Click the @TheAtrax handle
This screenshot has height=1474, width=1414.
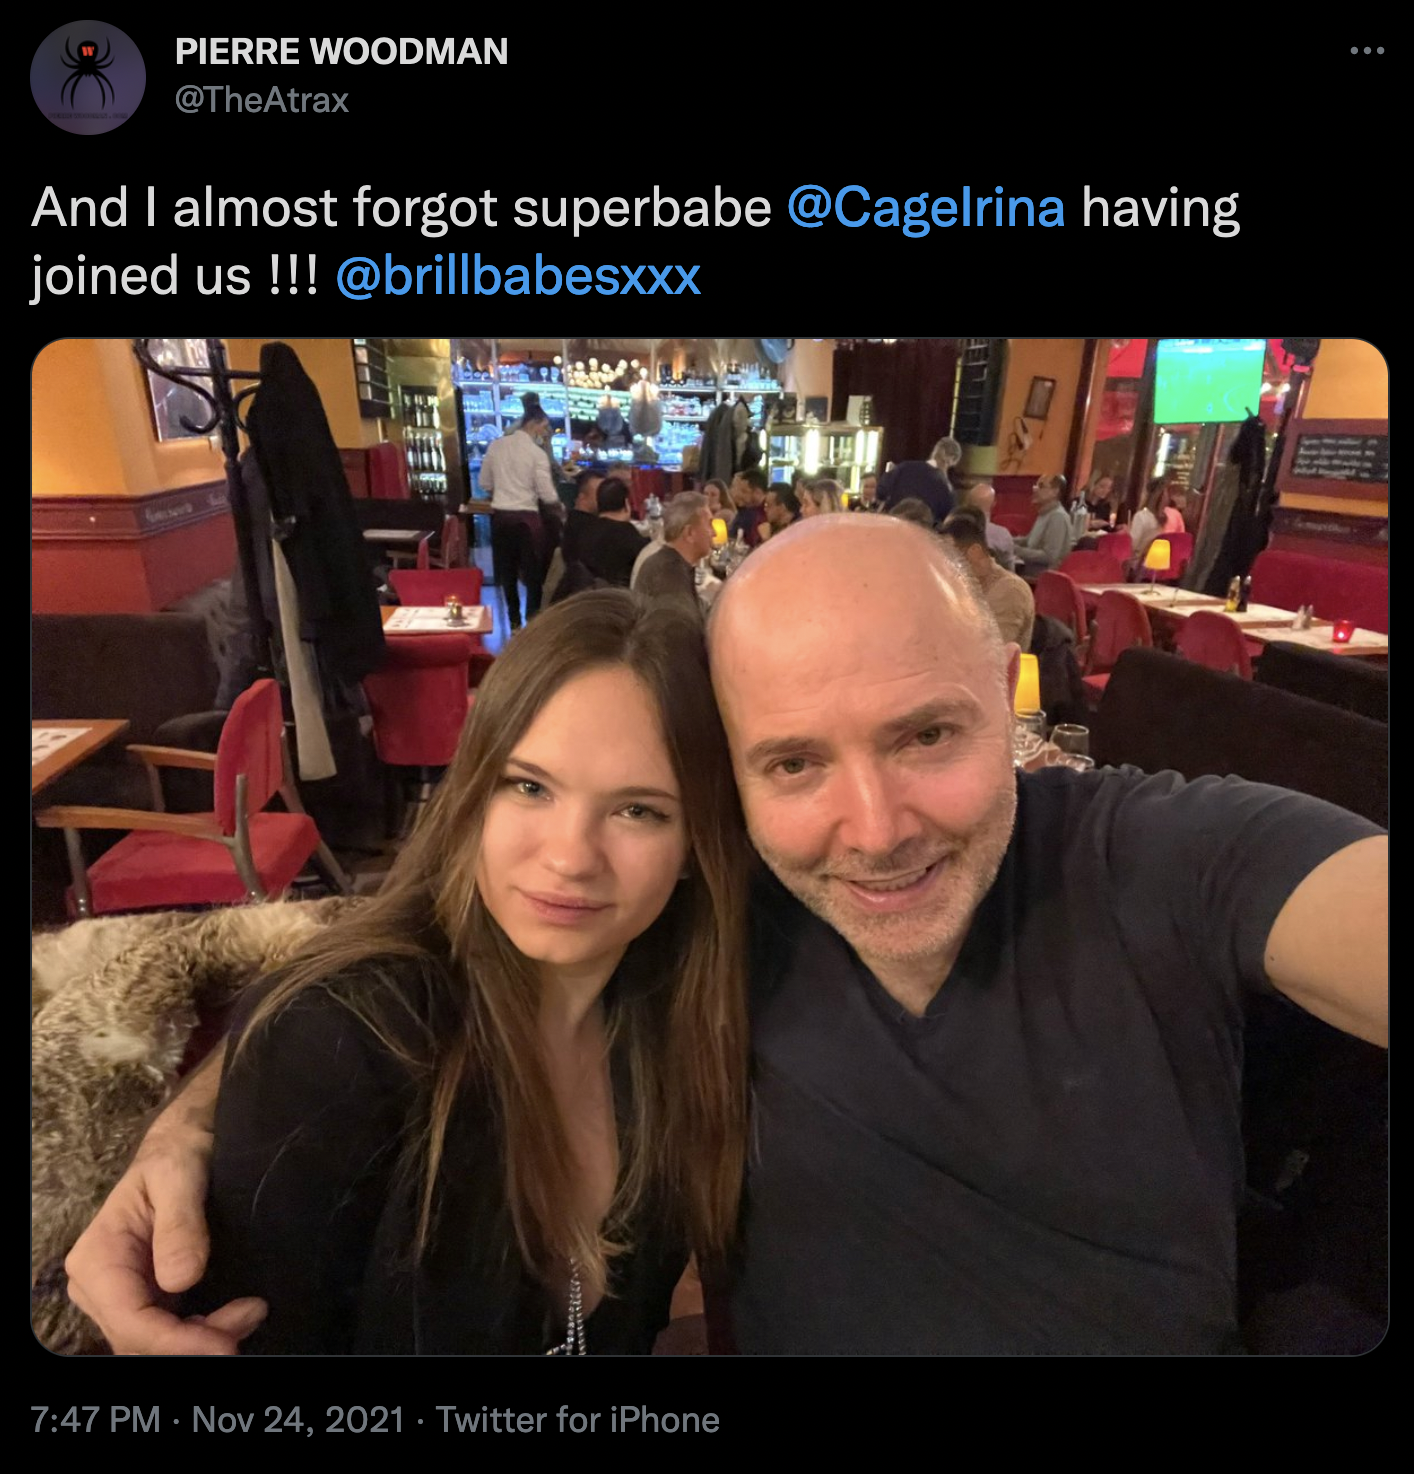coord(261,100)
